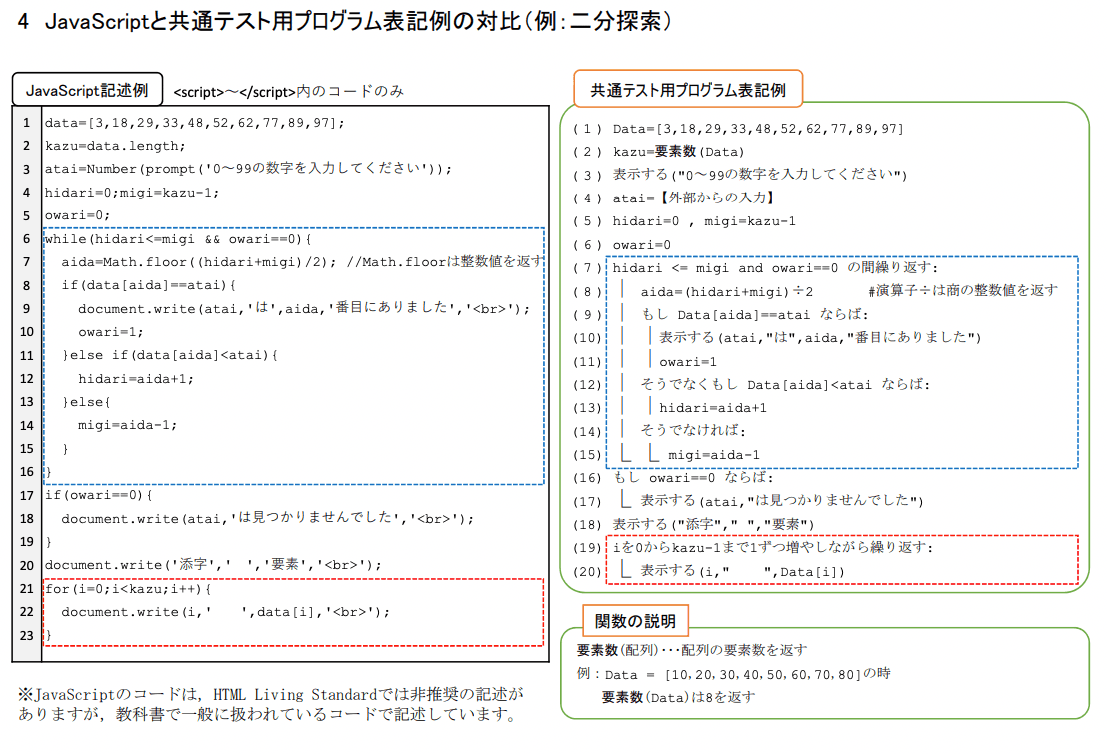Click JavaScript line 'kazu=data.length;'
This screenshot has height=754, width=1107.
point(115,146)
